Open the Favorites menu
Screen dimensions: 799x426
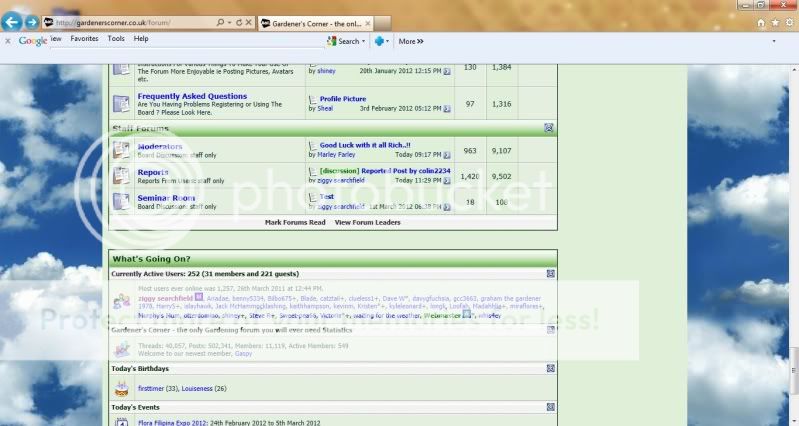(84, 39)
